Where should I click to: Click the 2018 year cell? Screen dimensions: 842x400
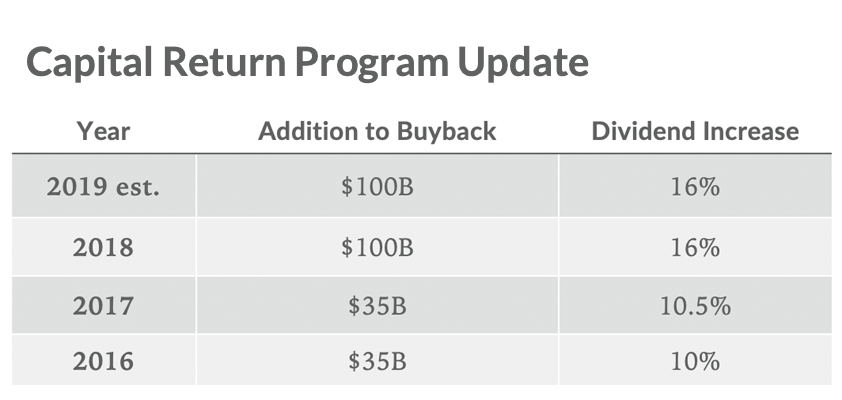(103, 248)
